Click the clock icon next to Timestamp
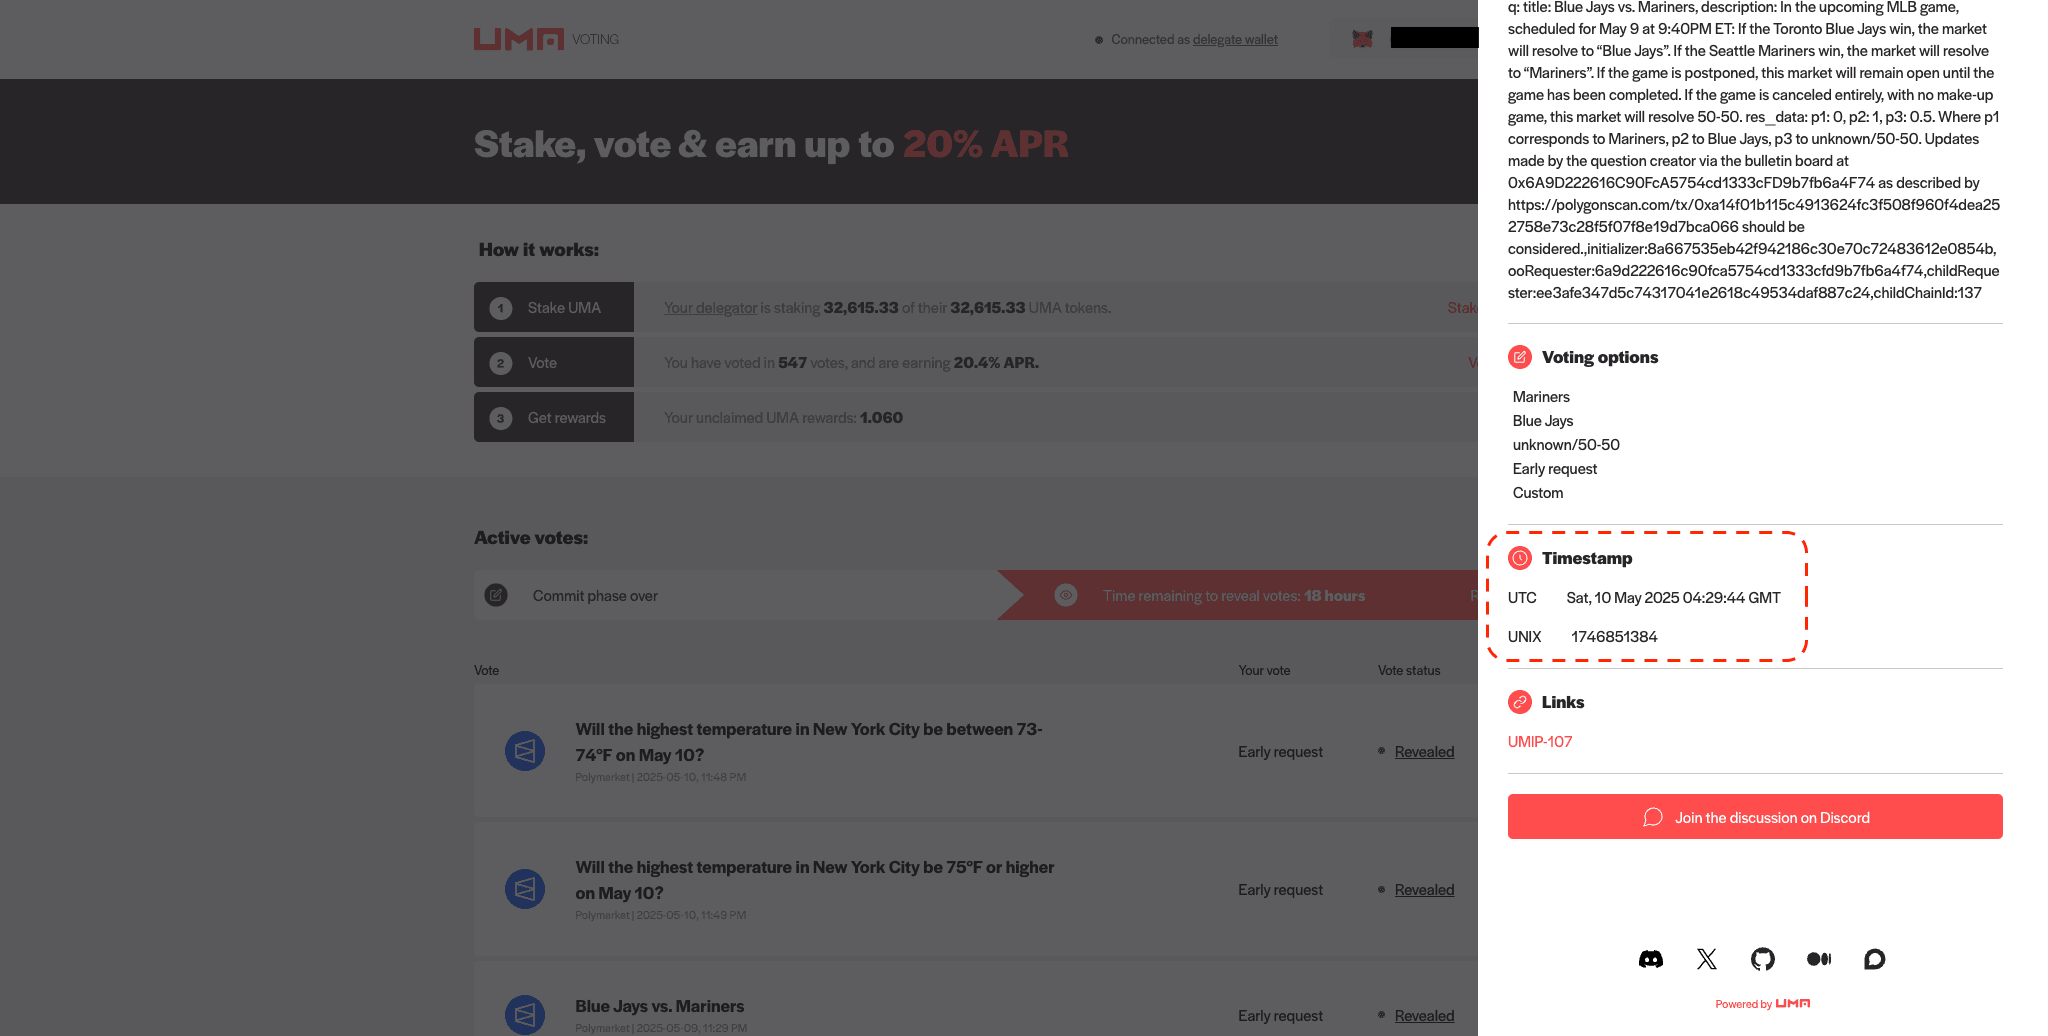Viewport: 2048px width, 1036px height. pyautogui.click(x=1520, y=558)
